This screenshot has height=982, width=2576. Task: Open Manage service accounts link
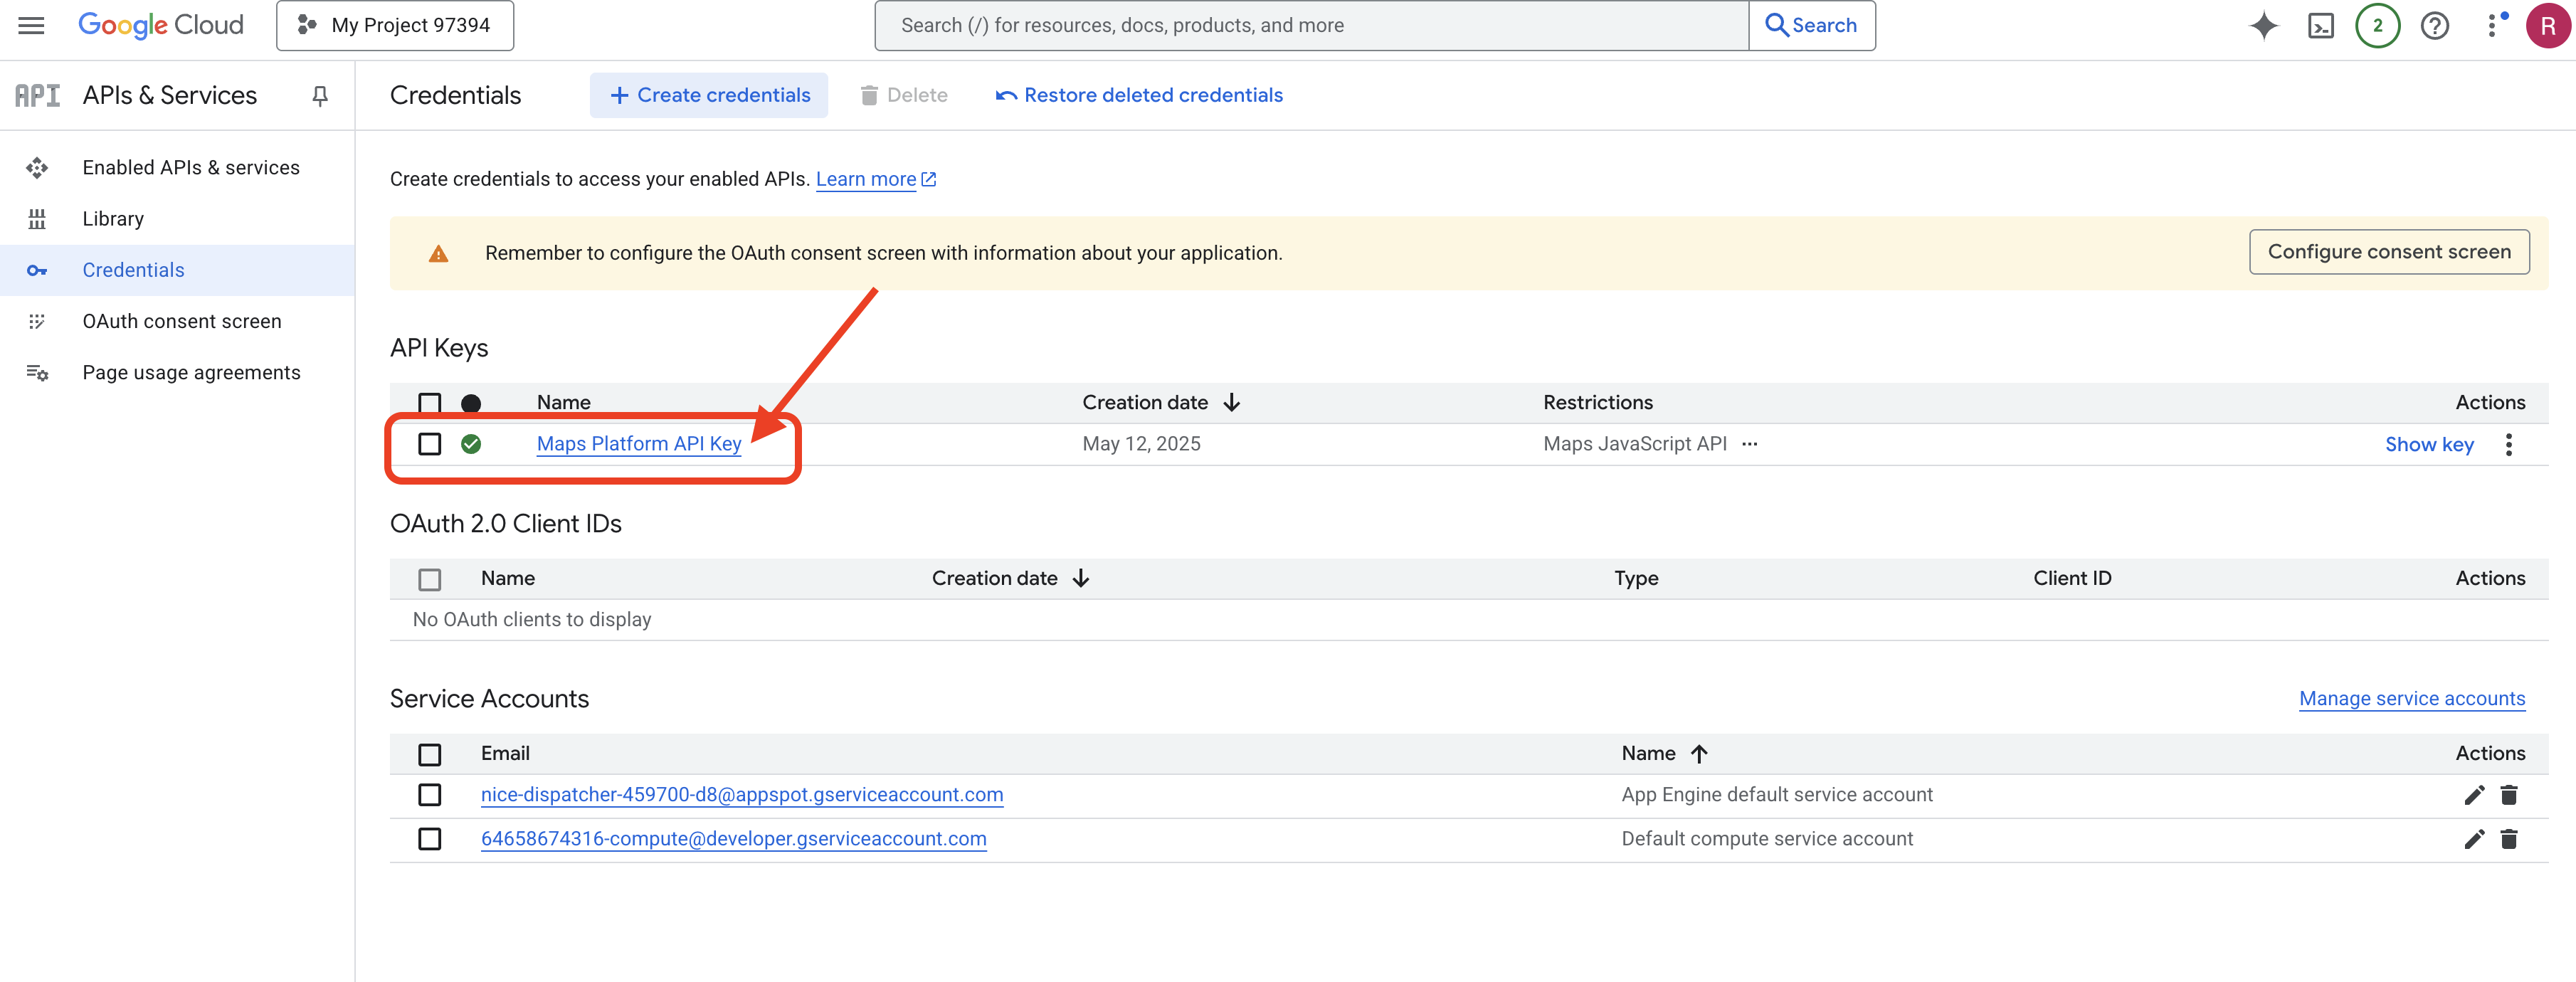2411,699
